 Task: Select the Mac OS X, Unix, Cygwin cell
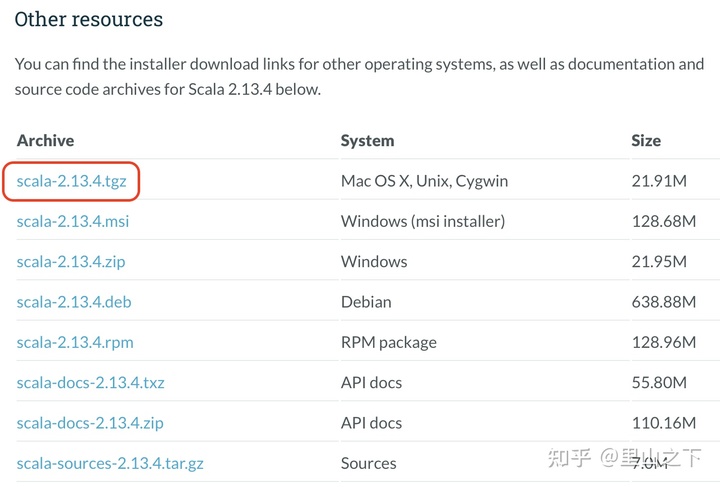pos(424,181)
